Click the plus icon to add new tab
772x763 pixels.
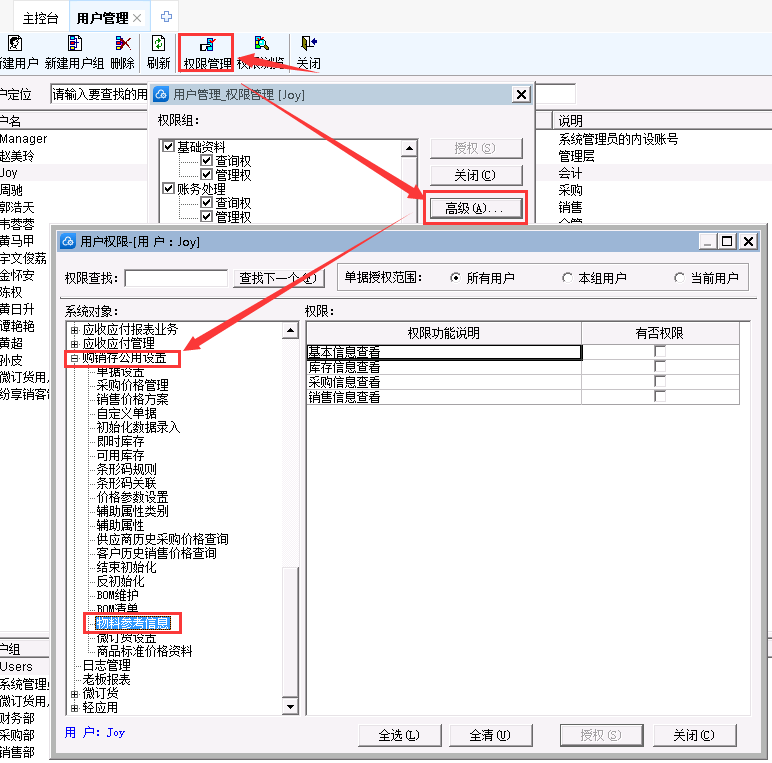tap(167, 17)
